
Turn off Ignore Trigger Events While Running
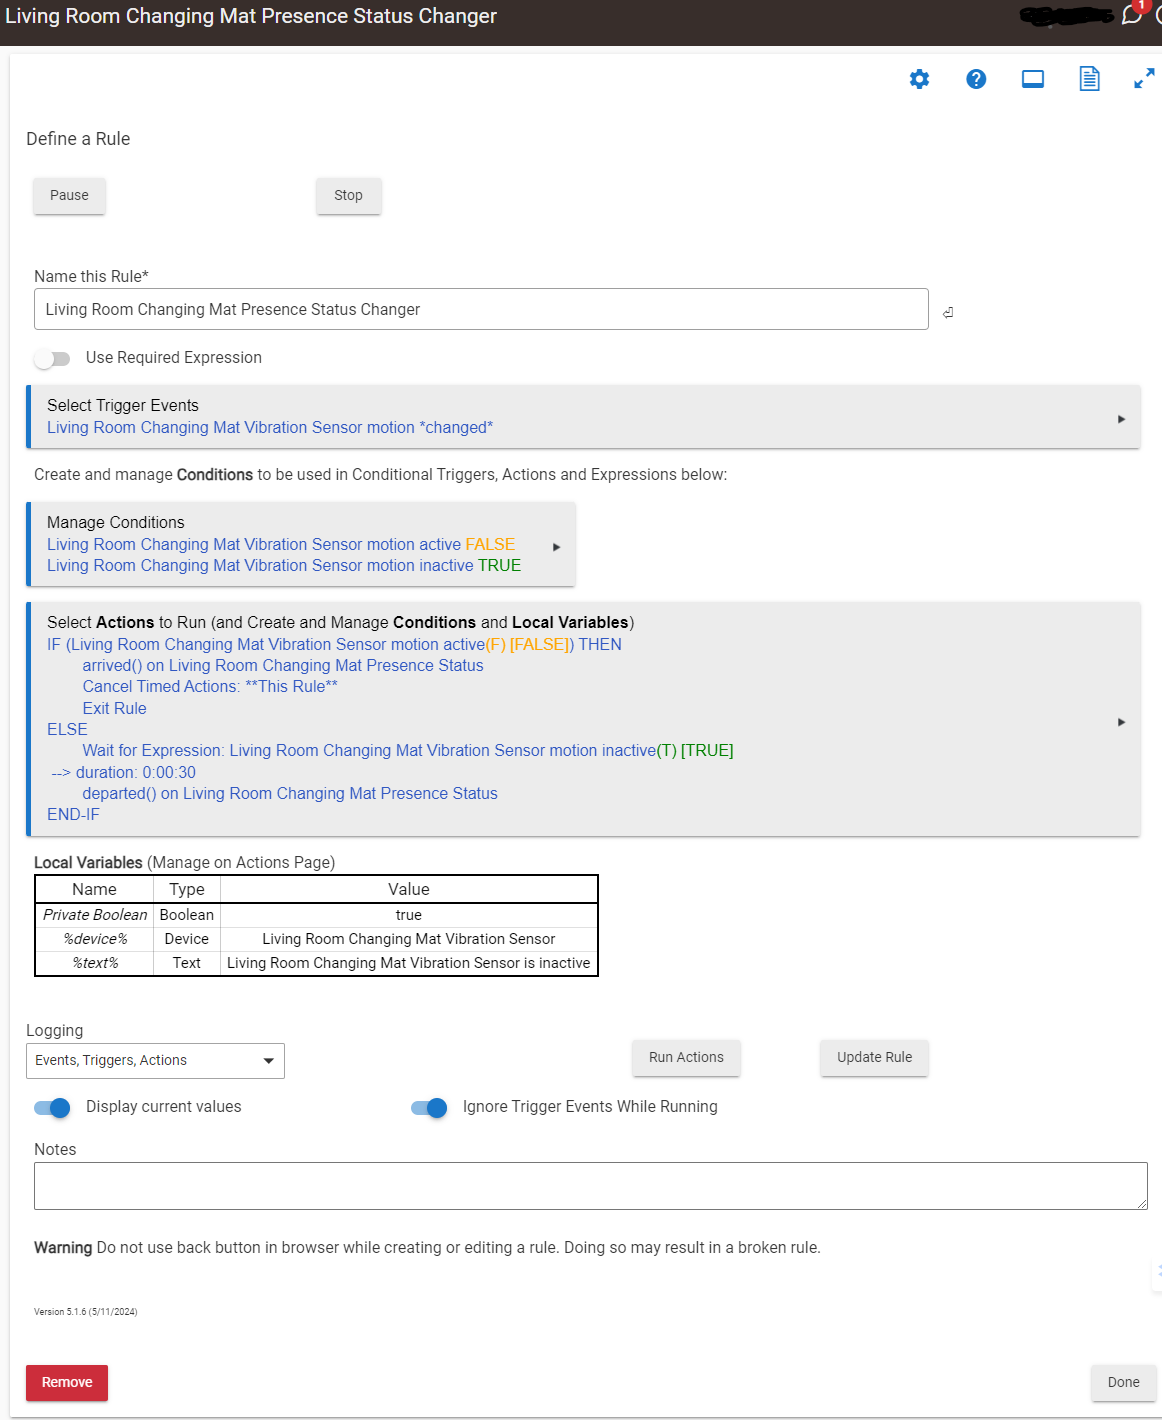429,1107
